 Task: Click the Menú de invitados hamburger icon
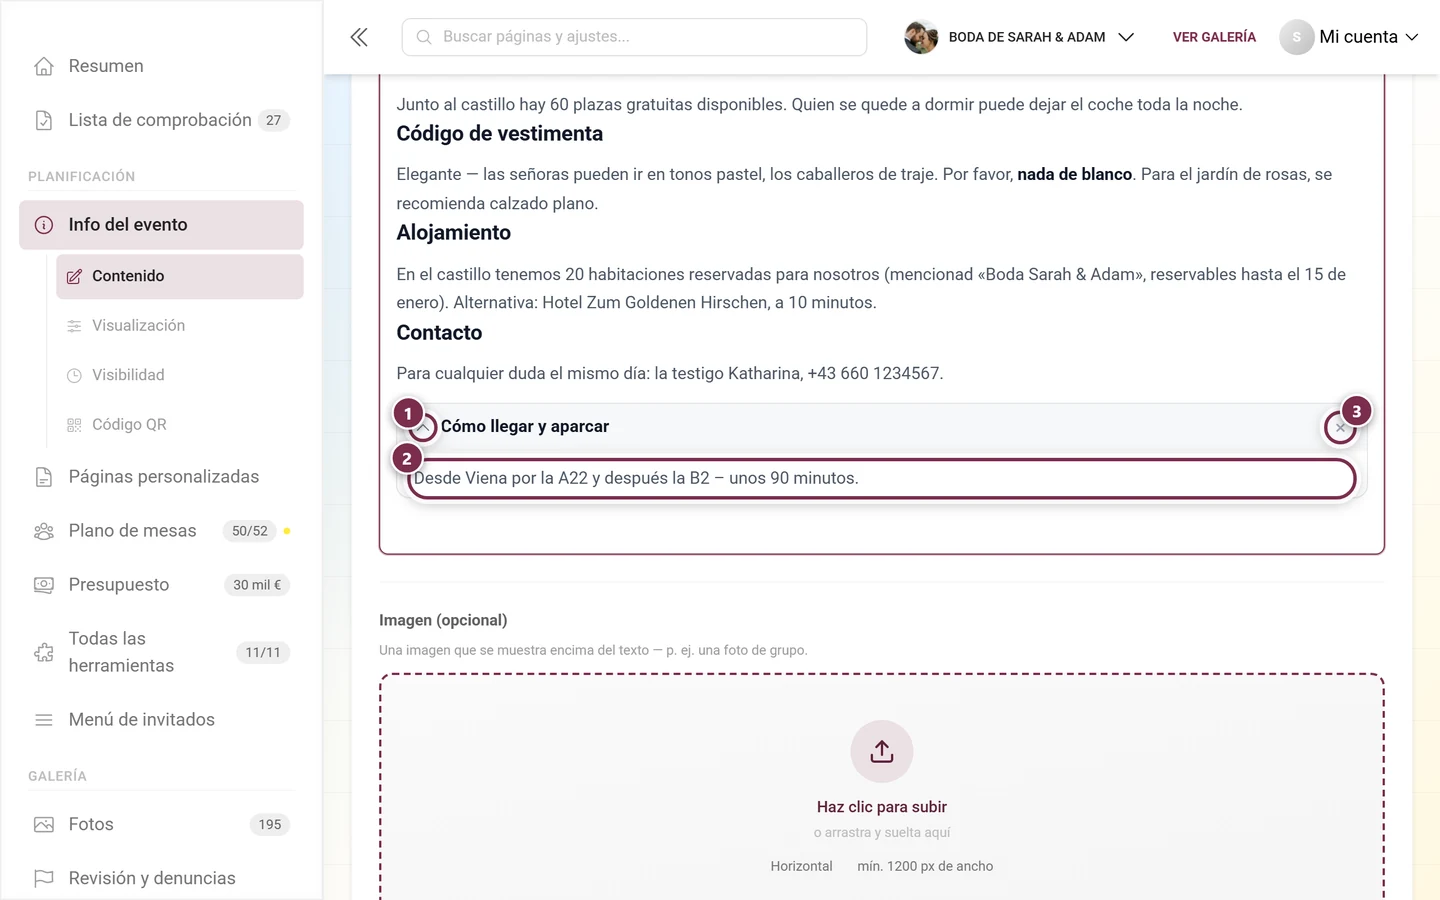click(x=44, y=720)
